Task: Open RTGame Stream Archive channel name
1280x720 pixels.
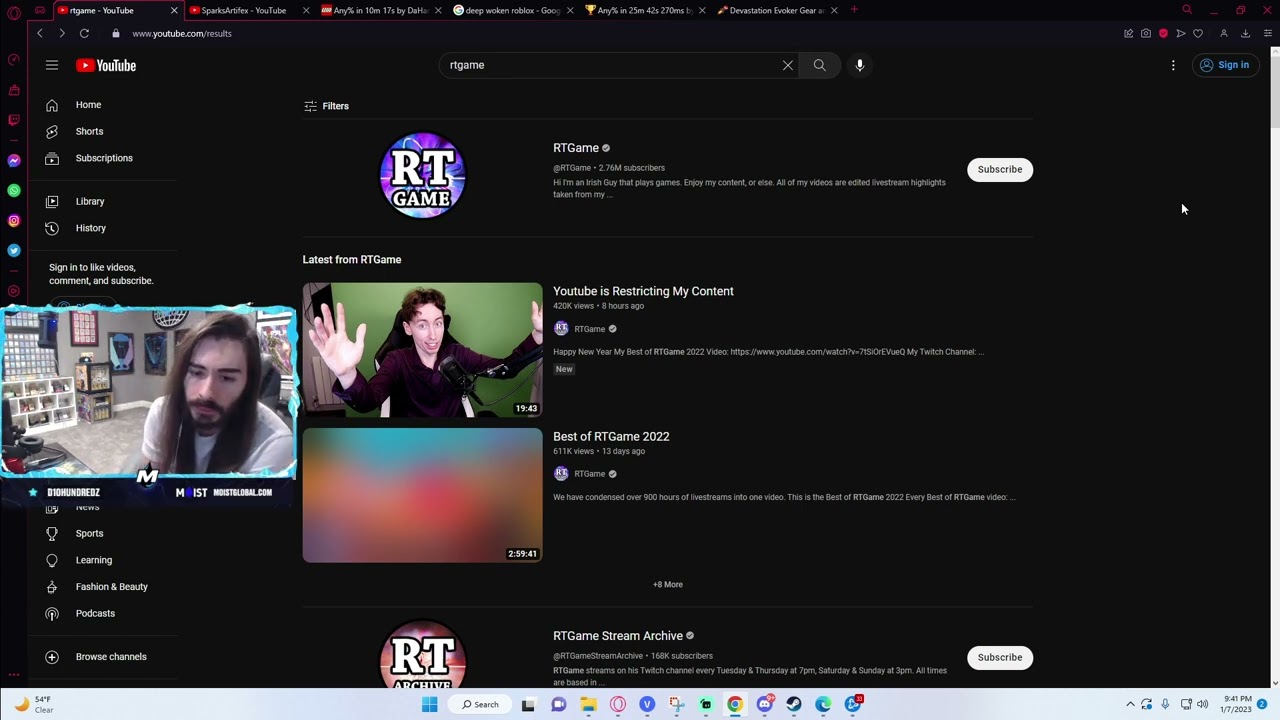Action: tap(618, 636)
